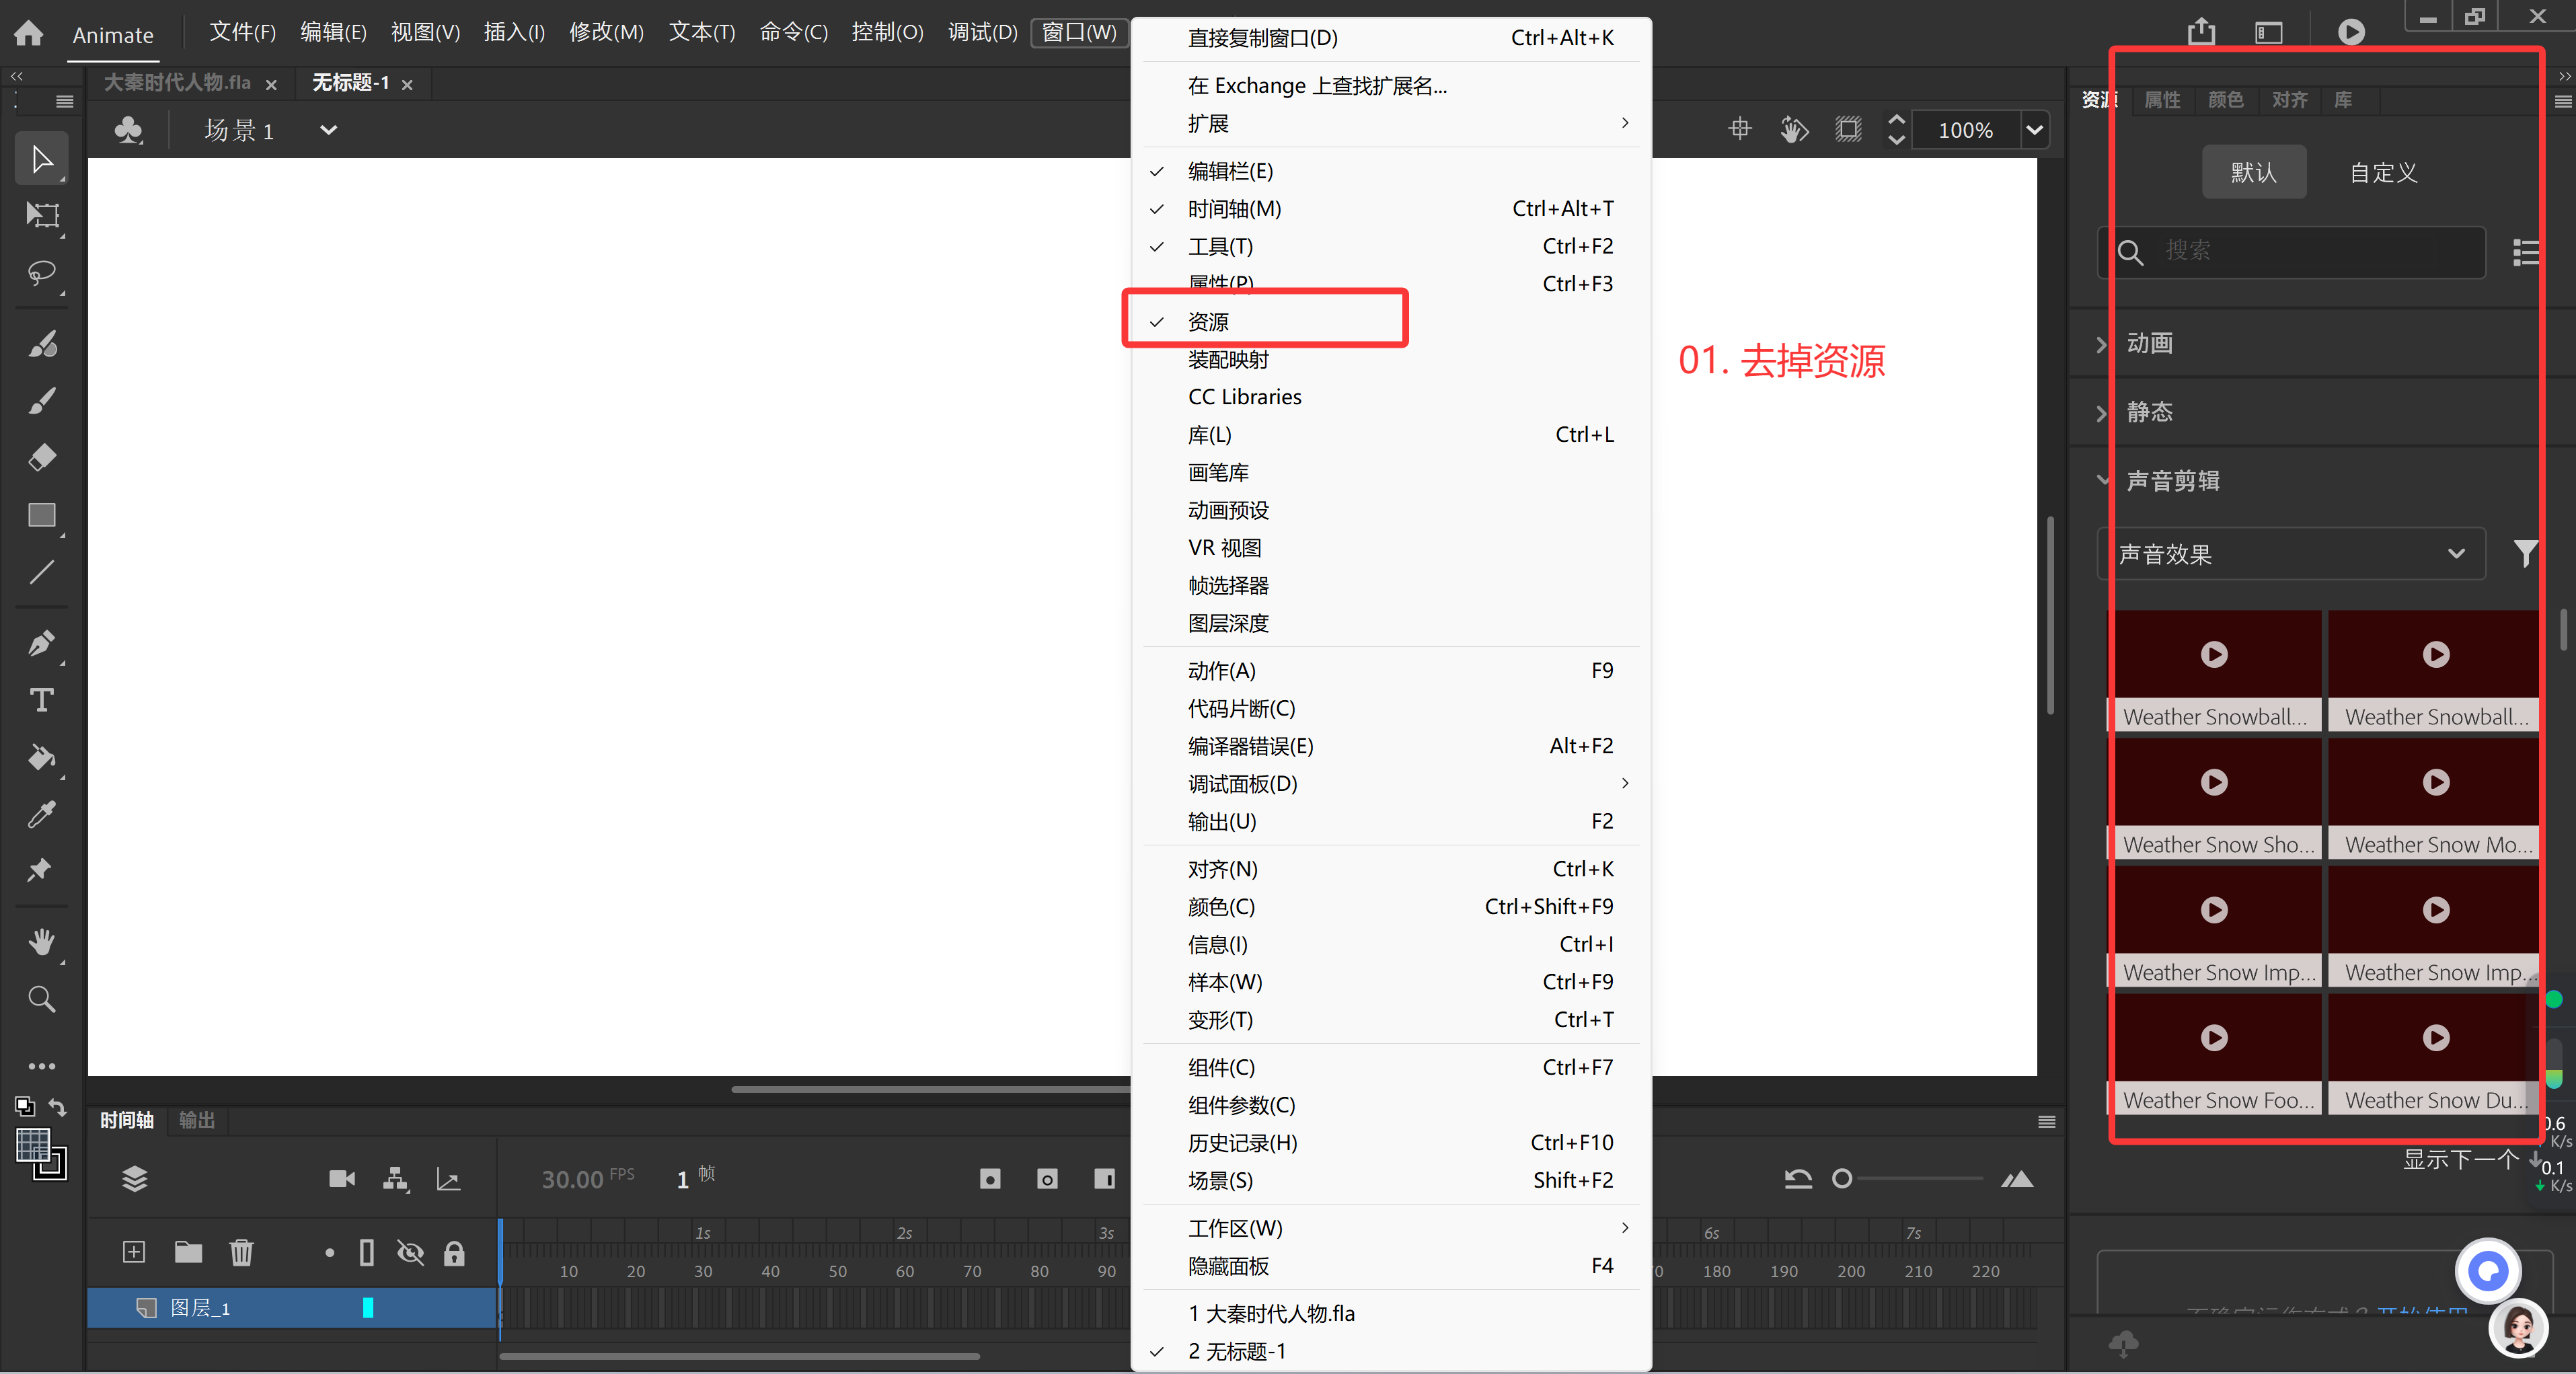Select the Lasso tool
This screenshot has width=2576, height=1374.
[42, 272]
